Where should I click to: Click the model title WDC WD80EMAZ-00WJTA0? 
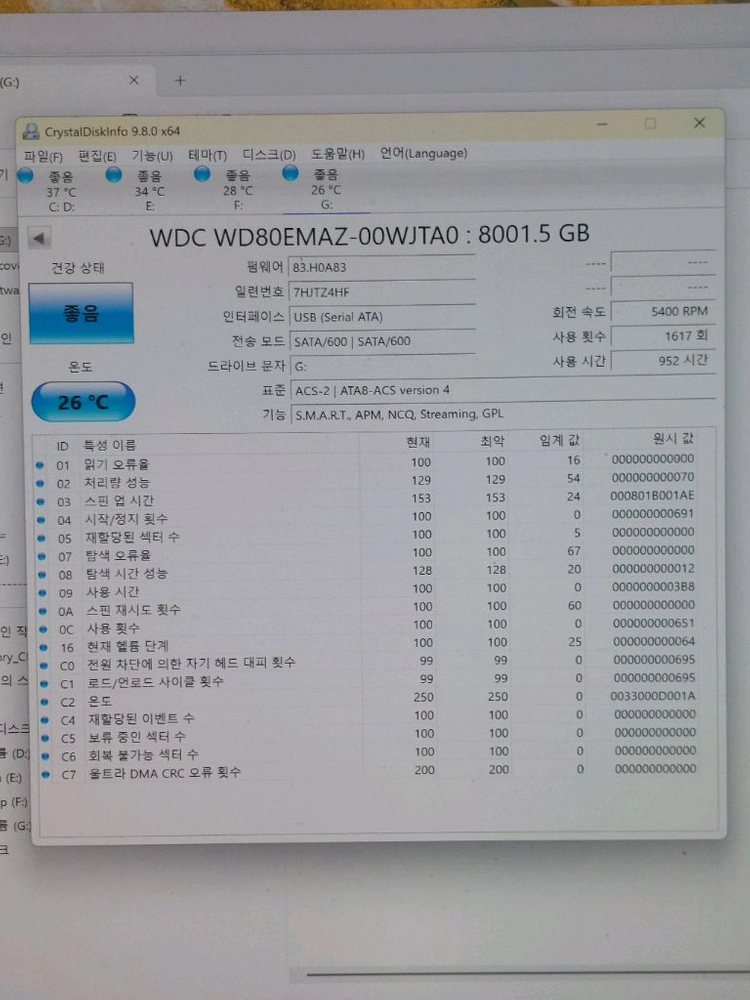point(304,237)
